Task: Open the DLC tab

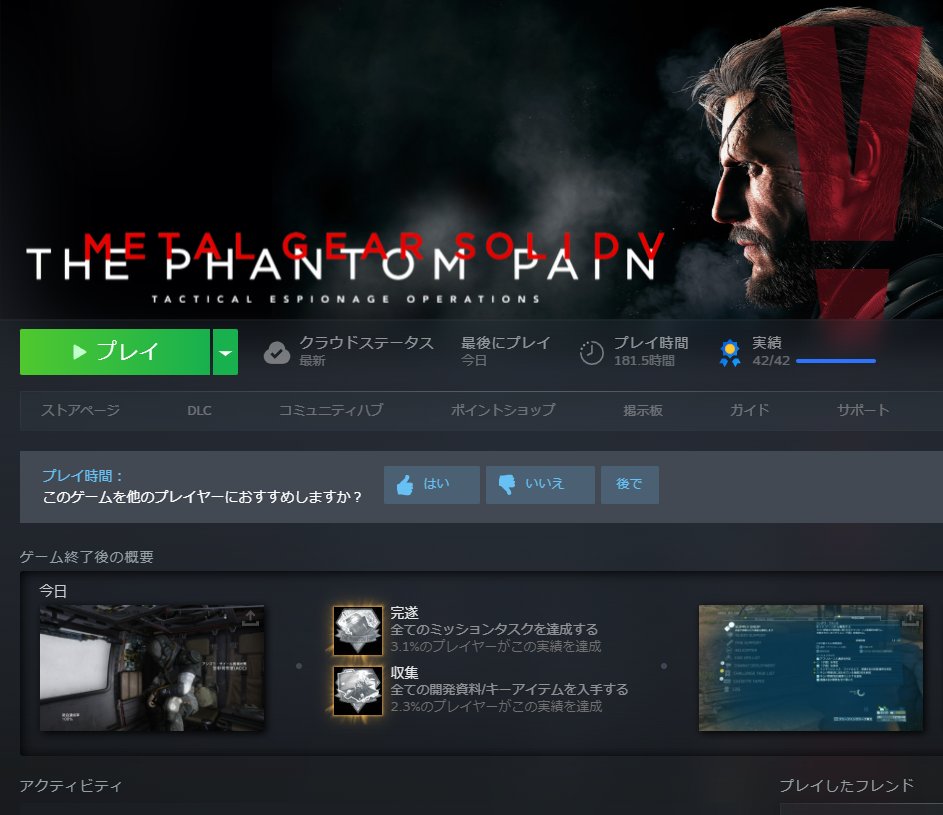Action: (x=199, y=410)
